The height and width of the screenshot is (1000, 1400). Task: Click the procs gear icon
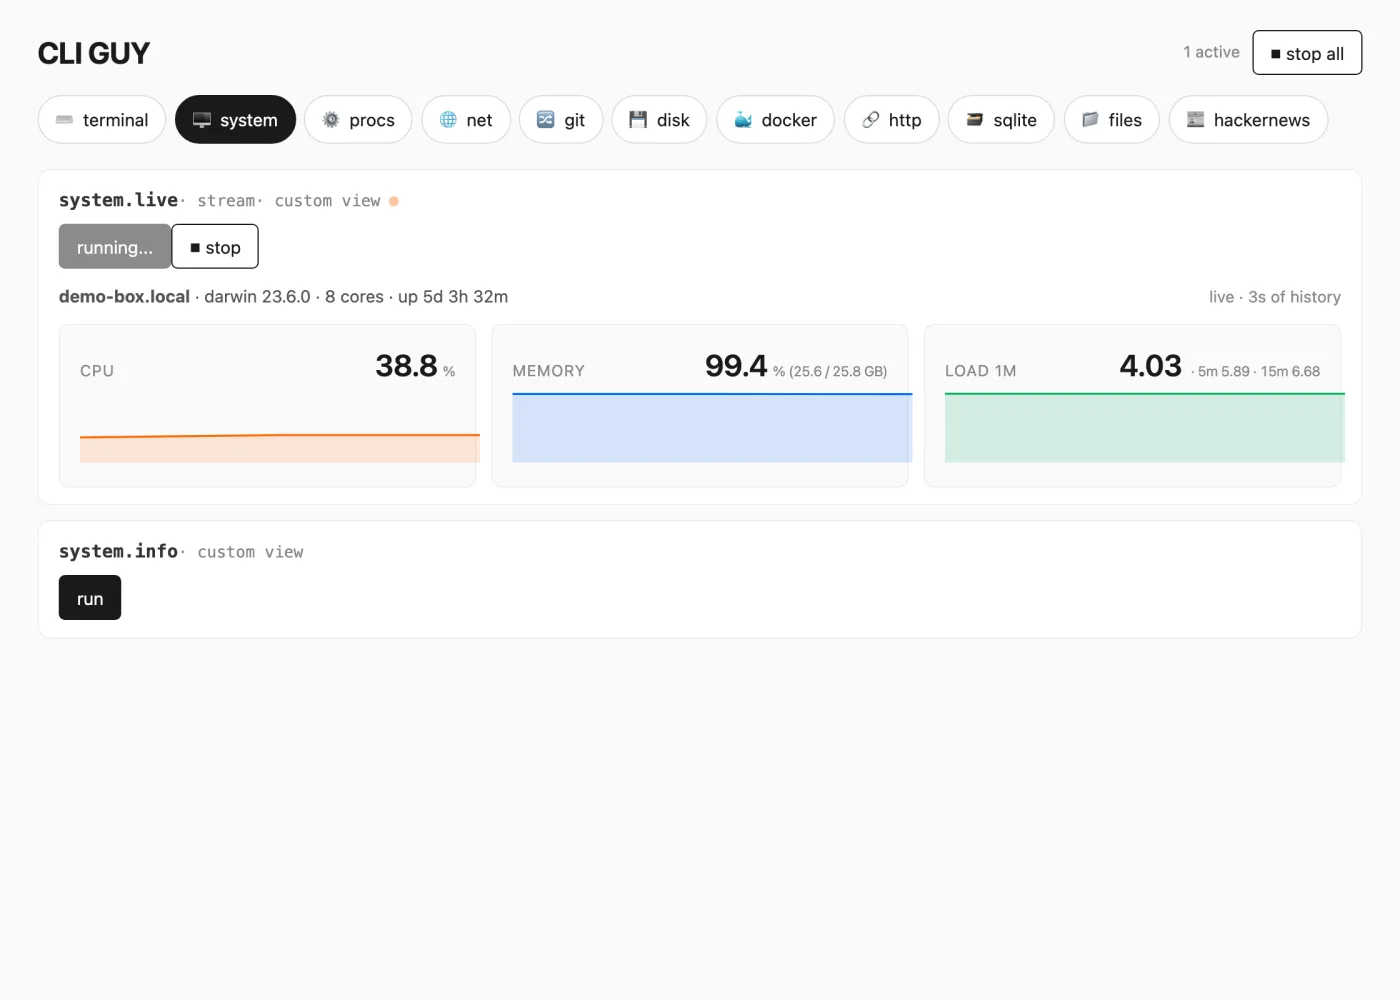click(x=331, y=120)
